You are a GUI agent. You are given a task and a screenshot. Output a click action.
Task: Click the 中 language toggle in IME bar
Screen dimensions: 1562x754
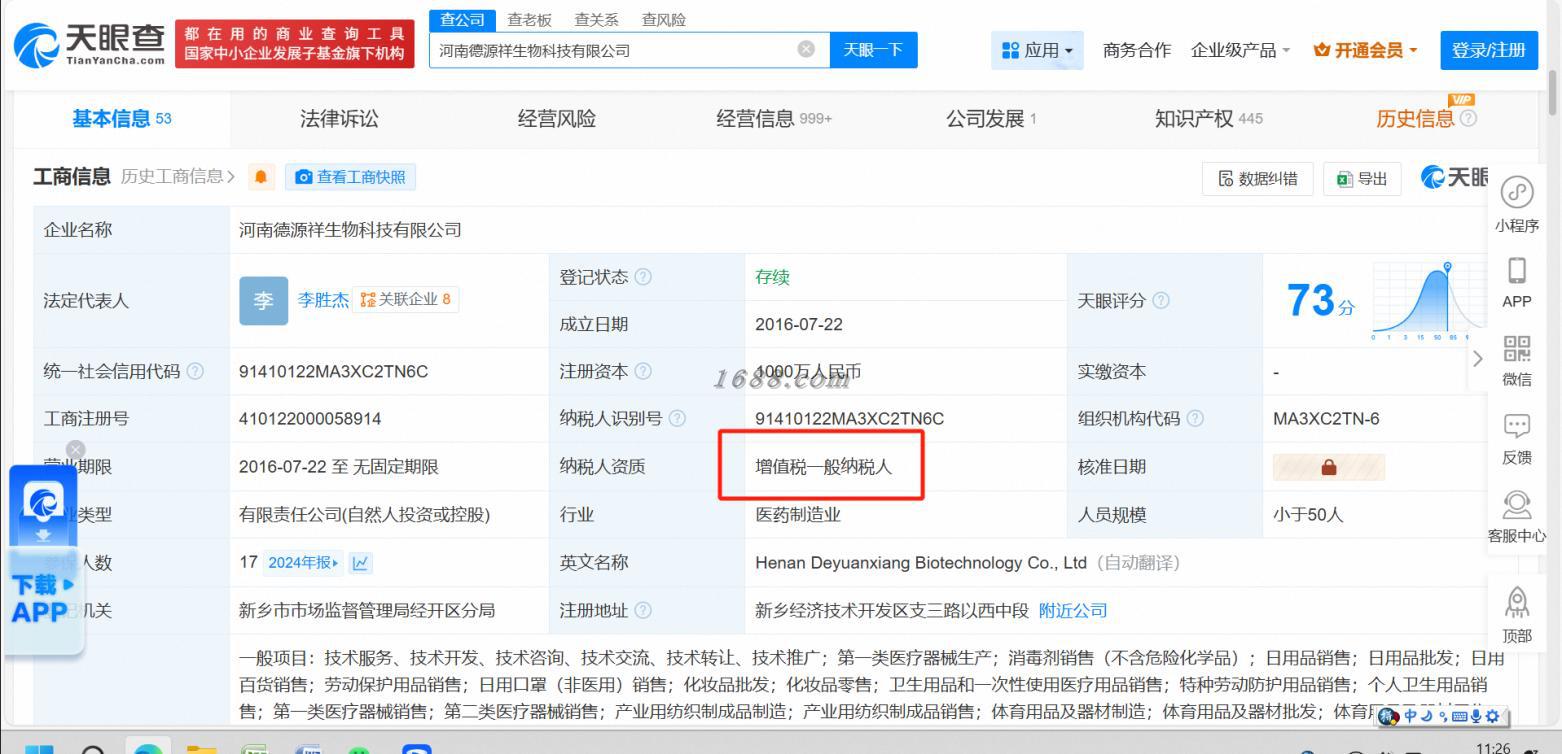click(x=1410, y=716)
